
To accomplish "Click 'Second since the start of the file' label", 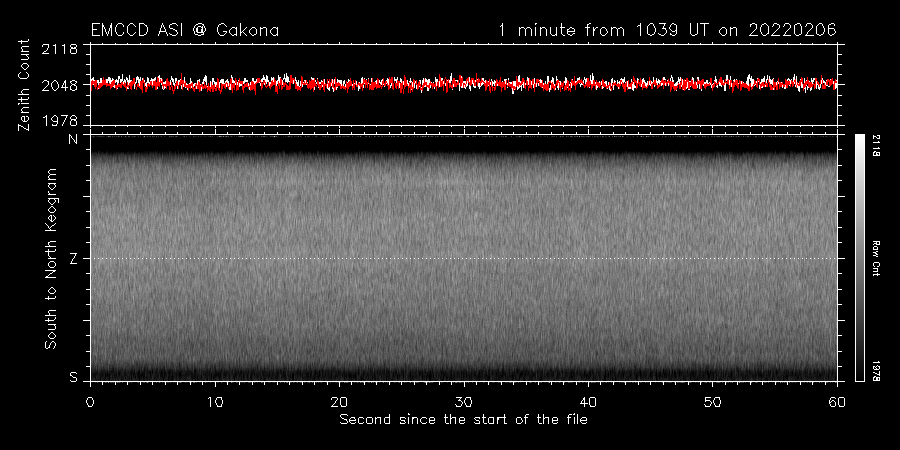I will tap(463, 420).
